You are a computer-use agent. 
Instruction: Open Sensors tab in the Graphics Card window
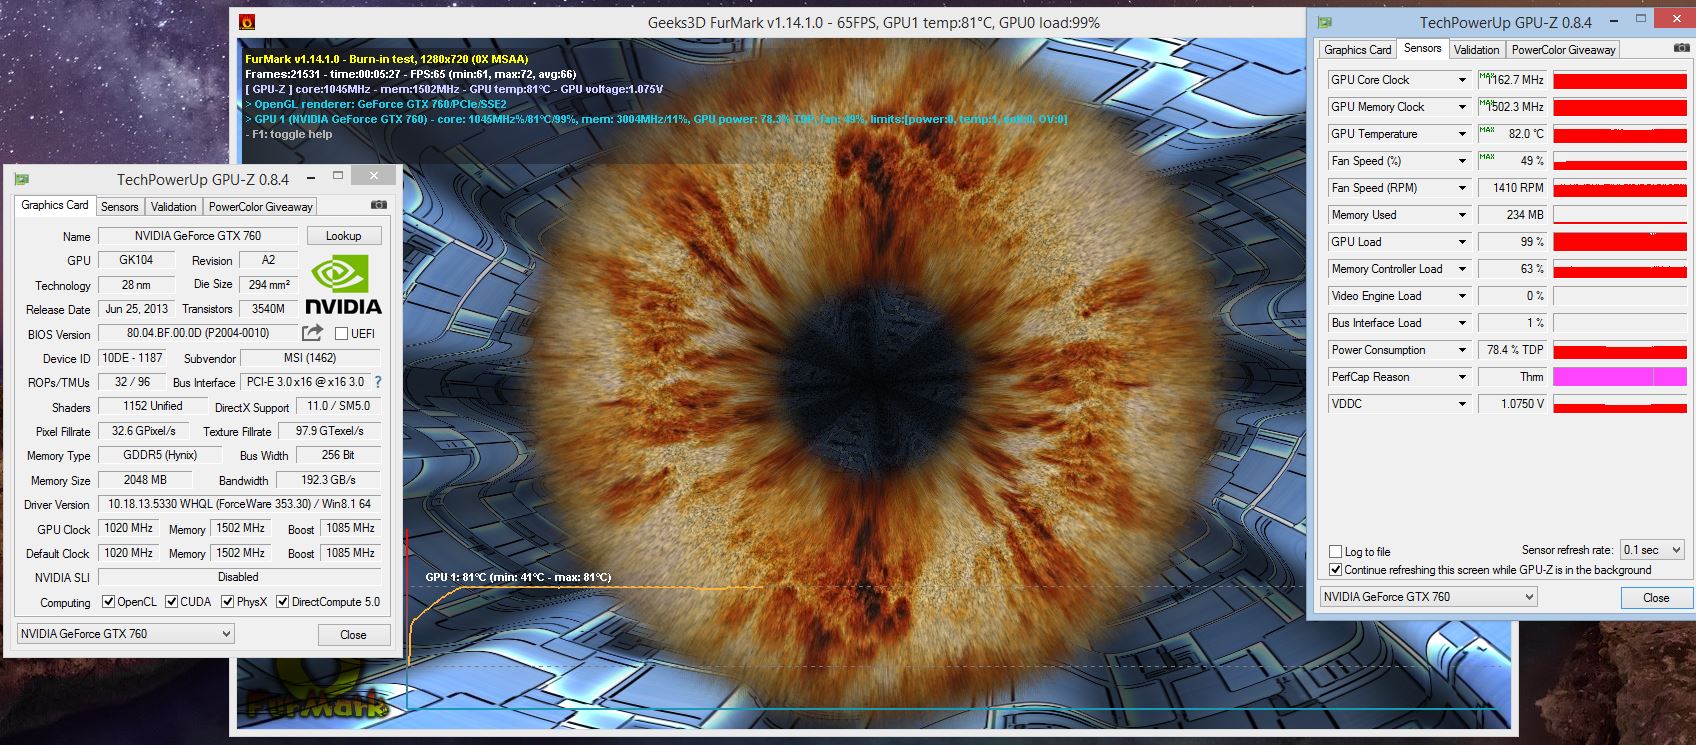(x=119, y=206)
